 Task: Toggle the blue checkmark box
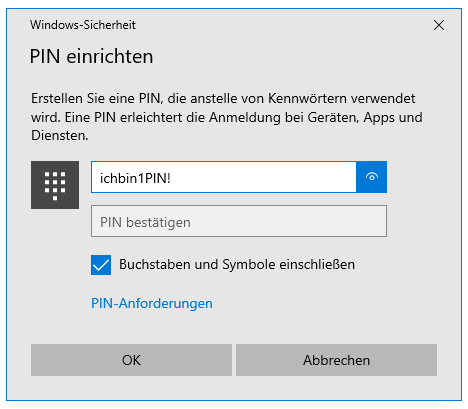[x=101, y=265]
